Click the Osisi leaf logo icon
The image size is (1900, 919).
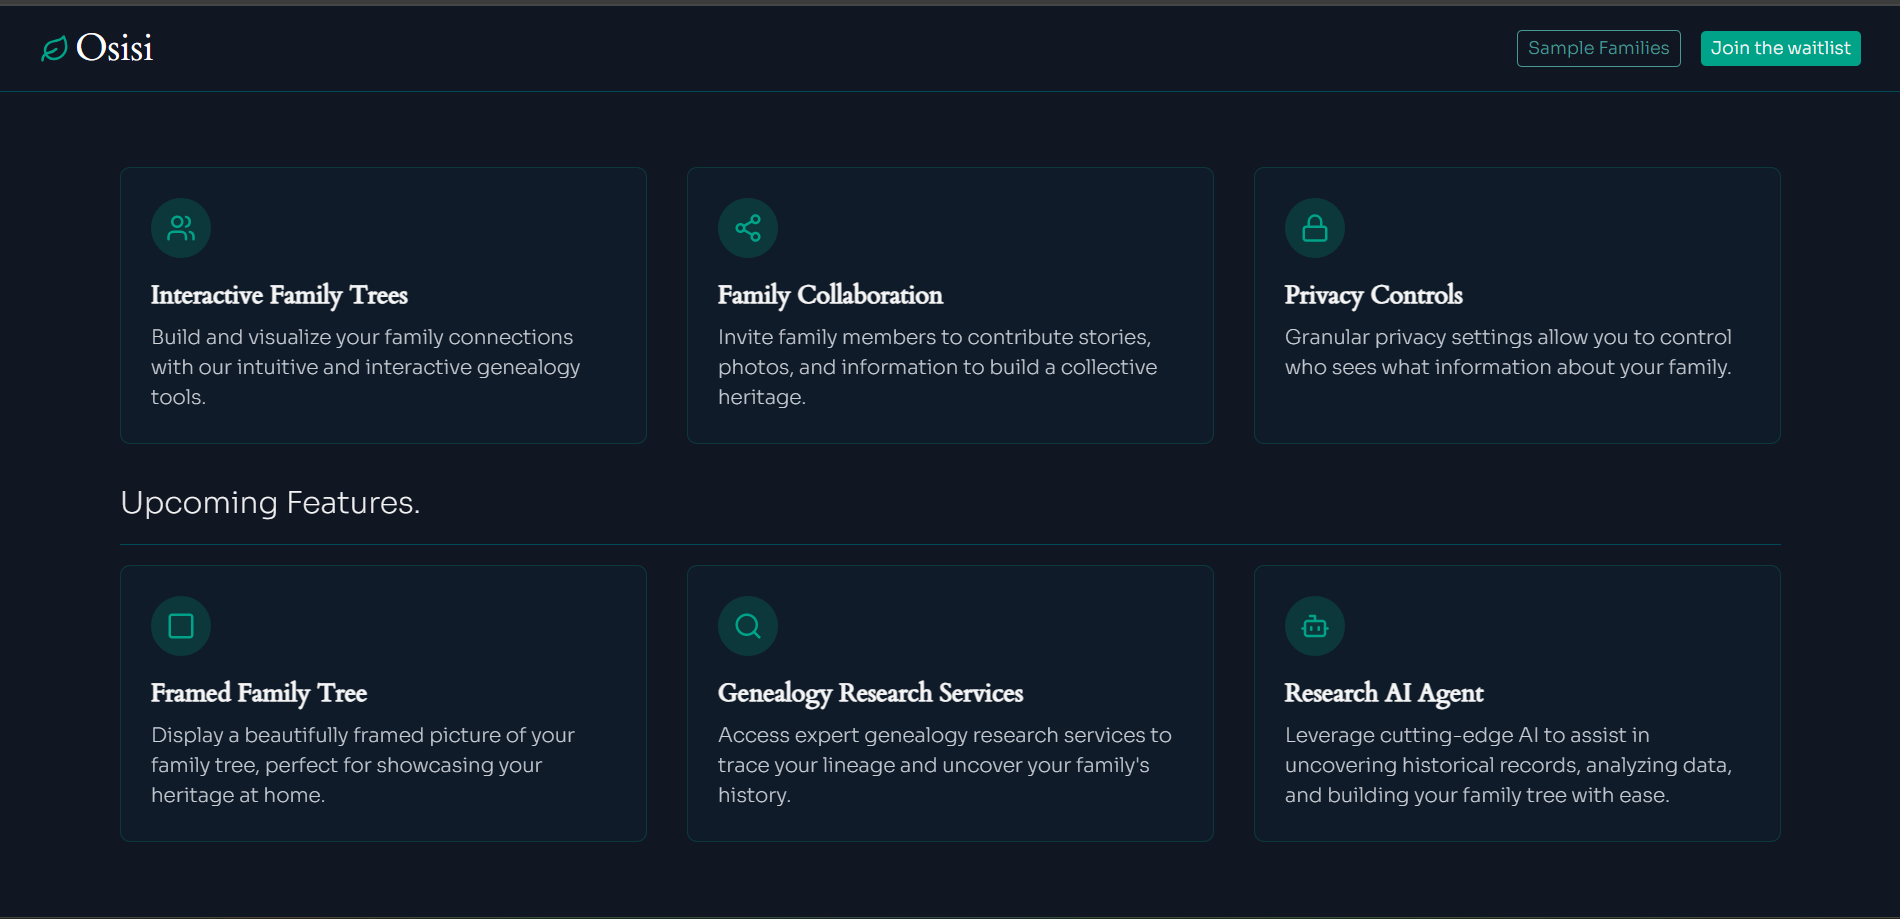pyautogui.click(x=54, y=48)
